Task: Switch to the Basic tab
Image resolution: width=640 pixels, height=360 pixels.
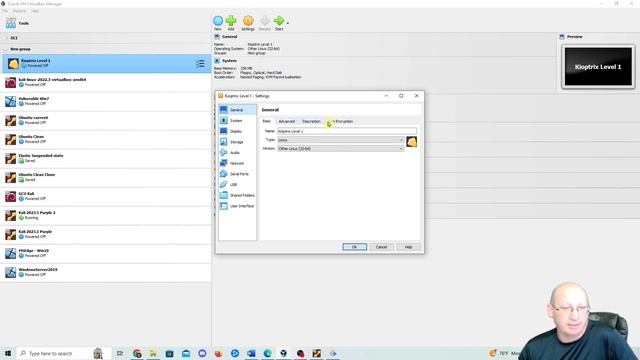Action: tap(267, 121)
